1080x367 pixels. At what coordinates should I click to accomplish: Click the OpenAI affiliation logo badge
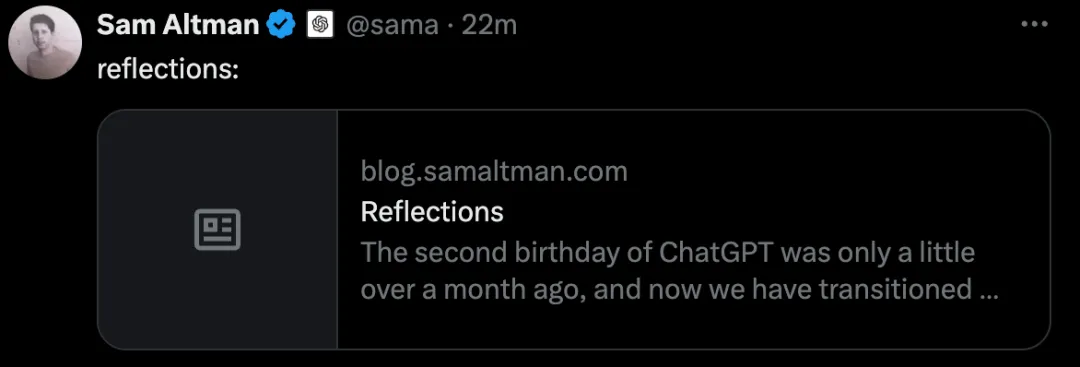point(320,25)
